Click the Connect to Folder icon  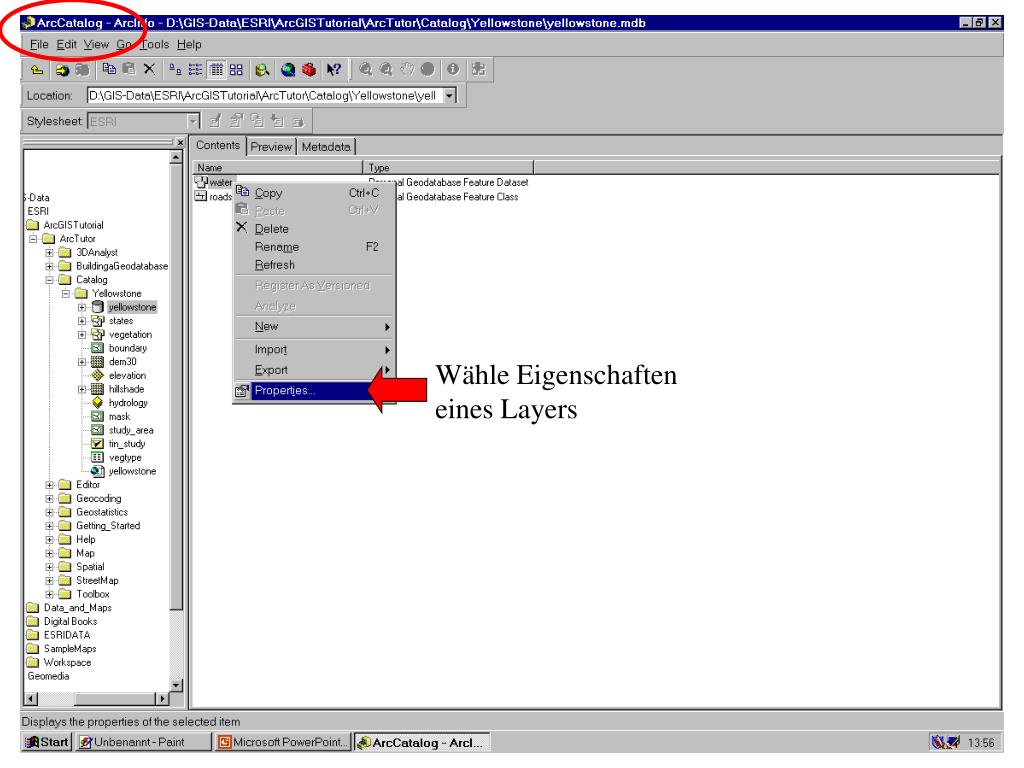[62, 69]
